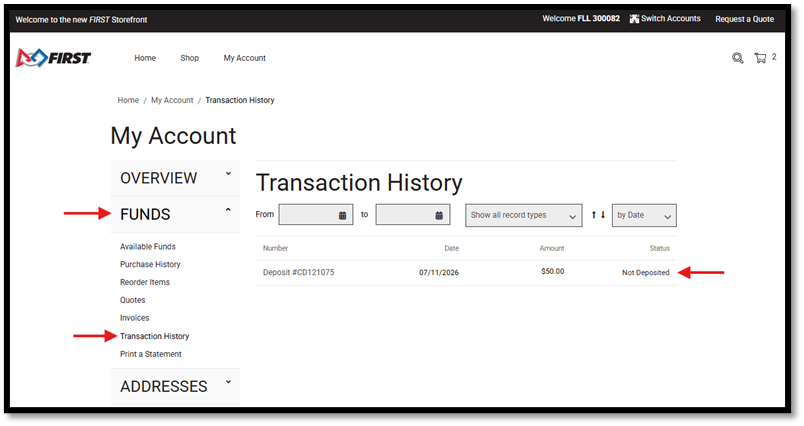Click the Welcome FLL 300082 text
804x426 pixels.
(581, 18)
